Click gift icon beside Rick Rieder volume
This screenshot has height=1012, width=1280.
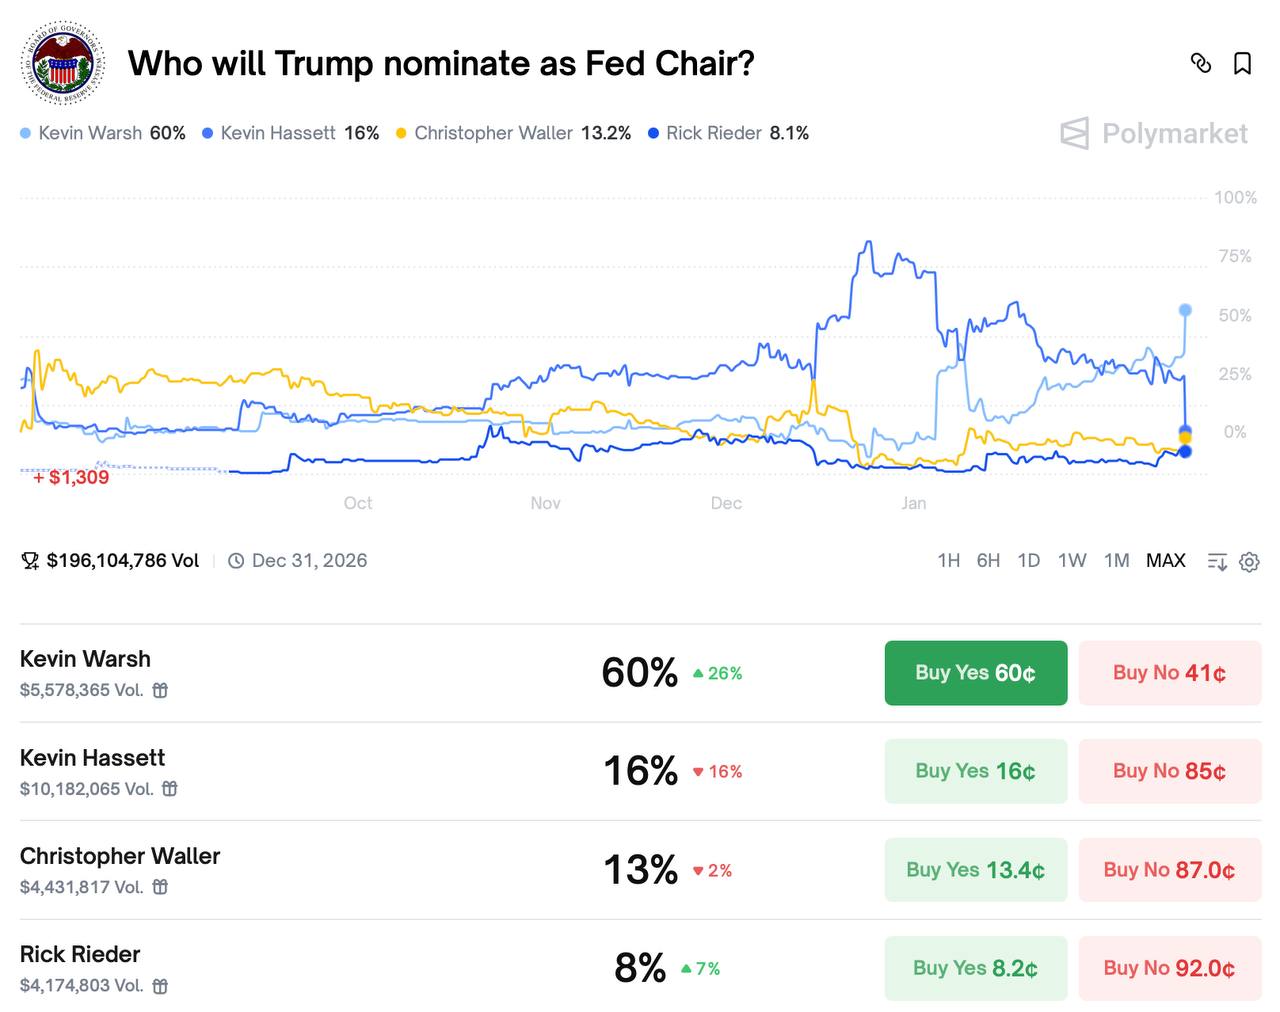160,986
